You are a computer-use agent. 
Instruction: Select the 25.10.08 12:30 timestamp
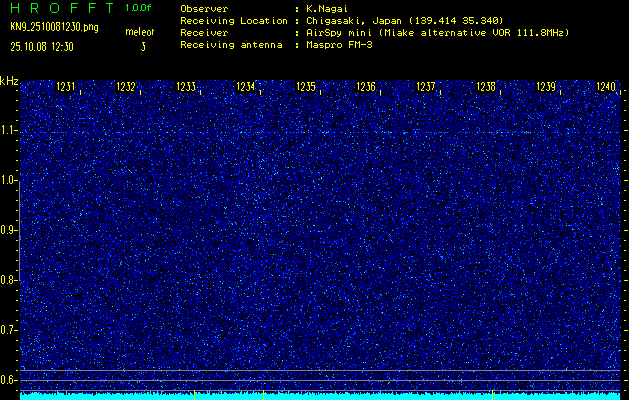click(x=46, y=46)
